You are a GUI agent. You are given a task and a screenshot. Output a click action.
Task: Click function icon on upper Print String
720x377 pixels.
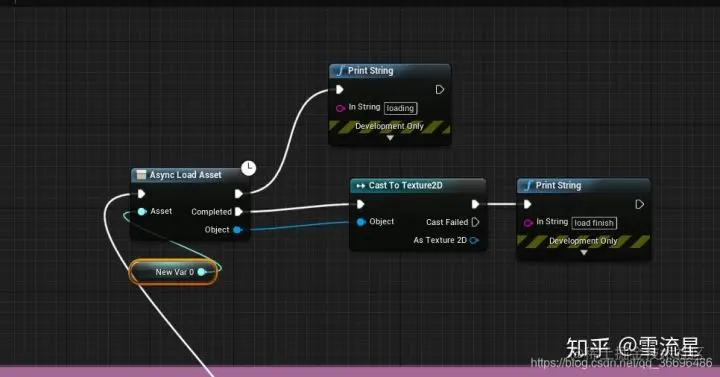click(340, 71)
